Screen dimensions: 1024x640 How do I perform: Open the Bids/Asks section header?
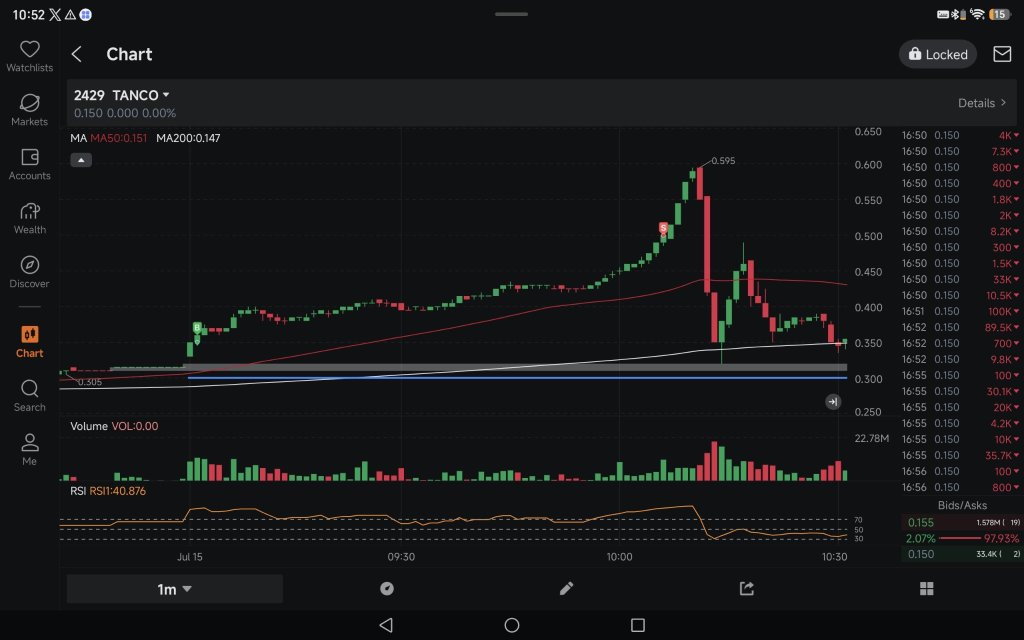click(x=962, y=505)
